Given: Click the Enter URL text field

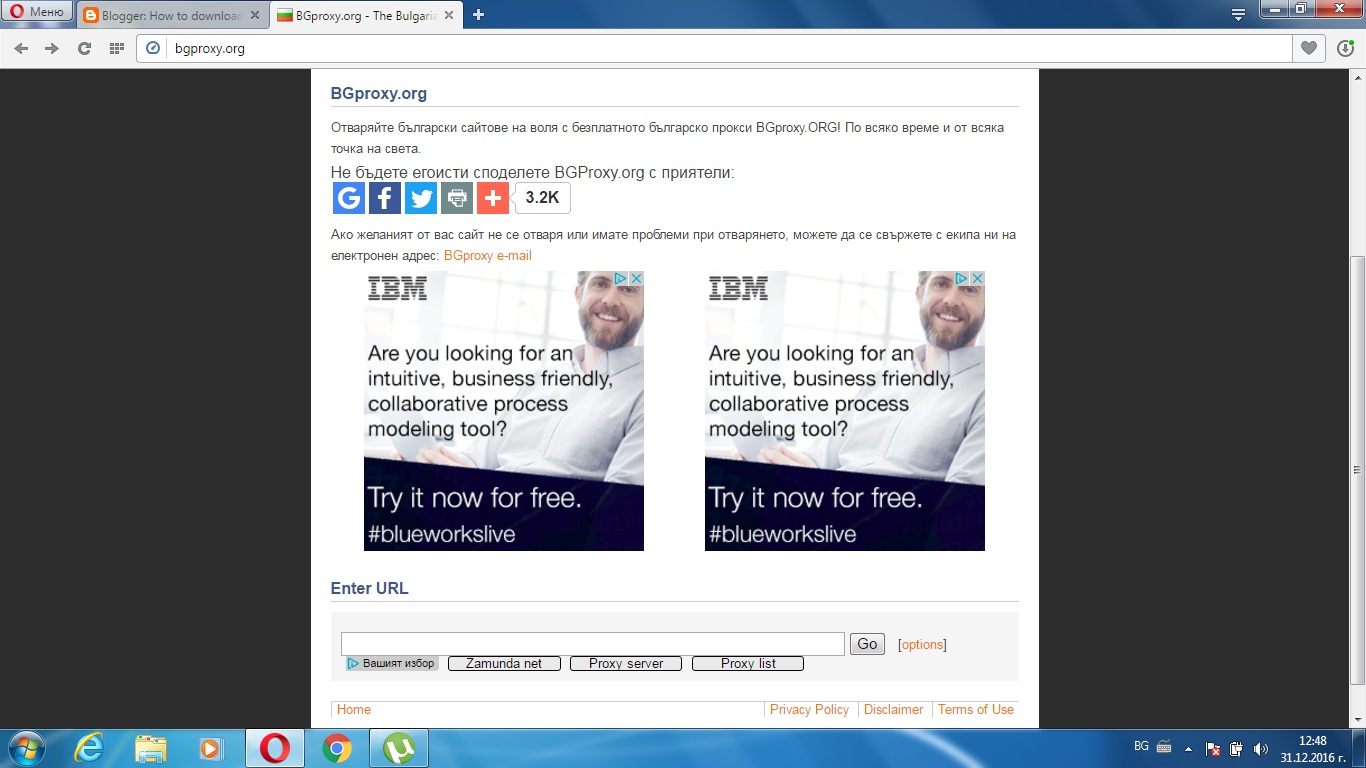Looking at the screenshot, I should 593,644.
